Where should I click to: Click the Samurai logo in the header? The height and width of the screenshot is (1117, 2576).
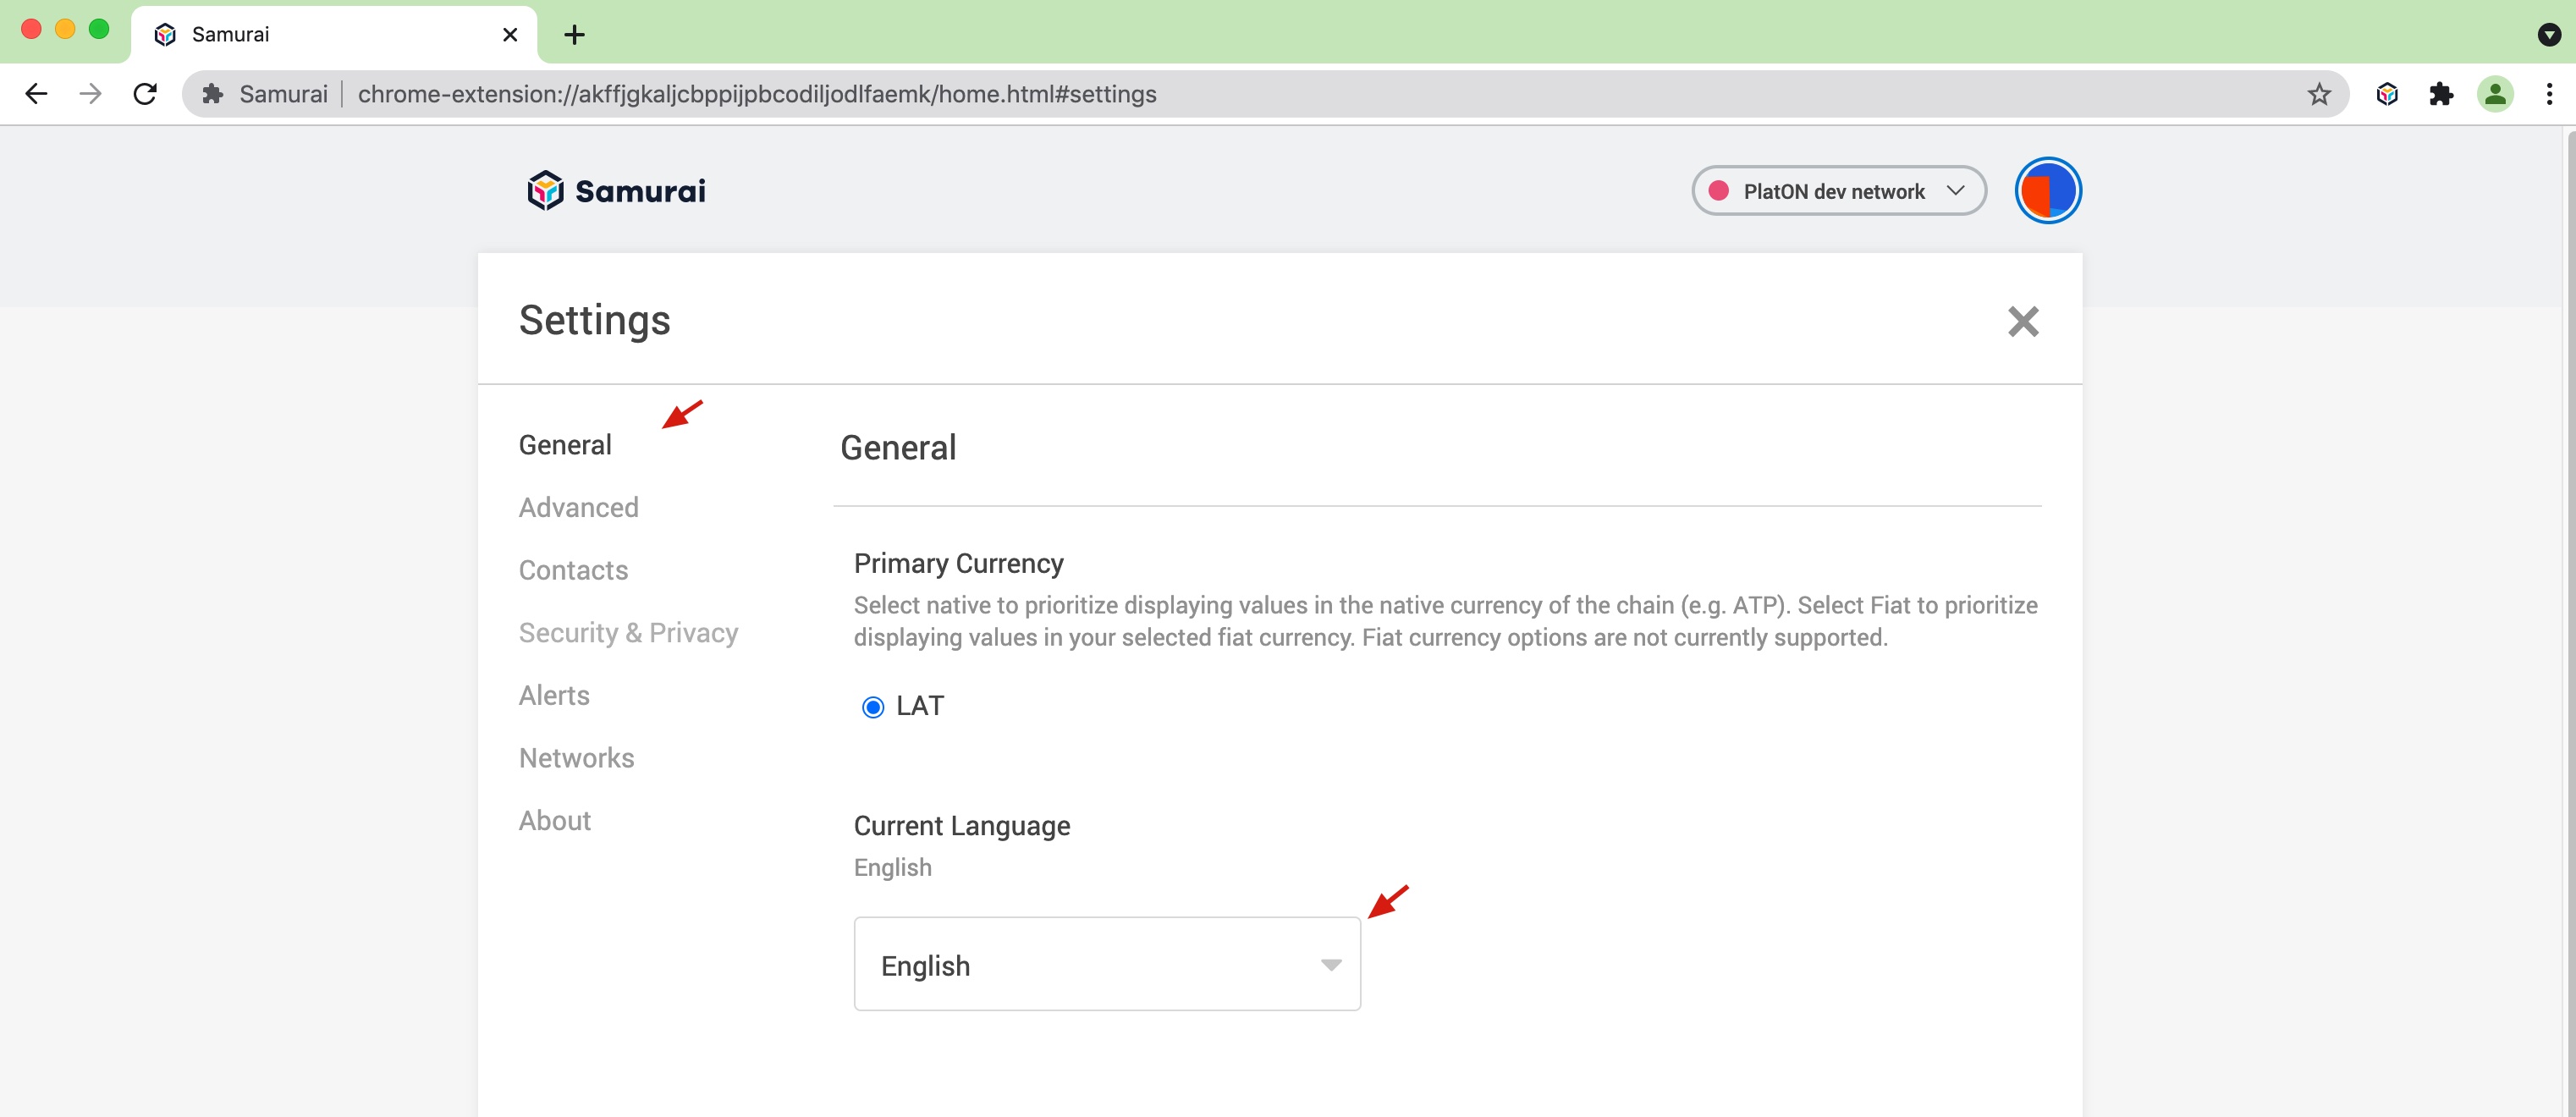pos(616,191)
